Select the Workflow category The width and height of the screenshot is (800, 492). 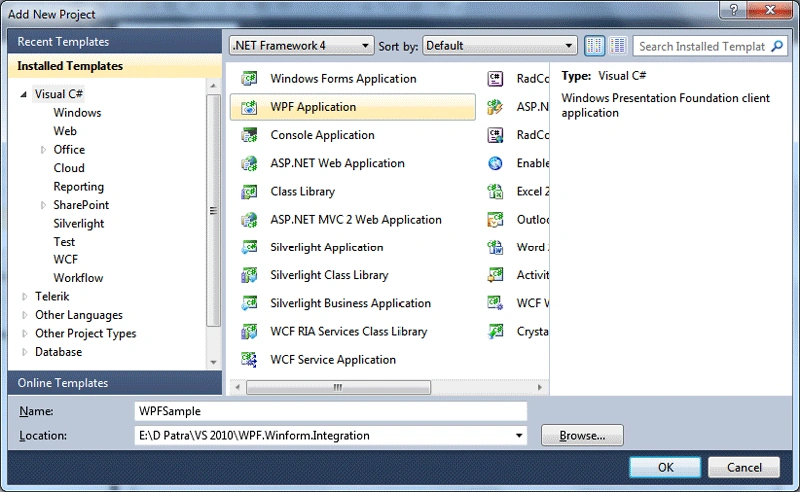[x=78, y=278]
